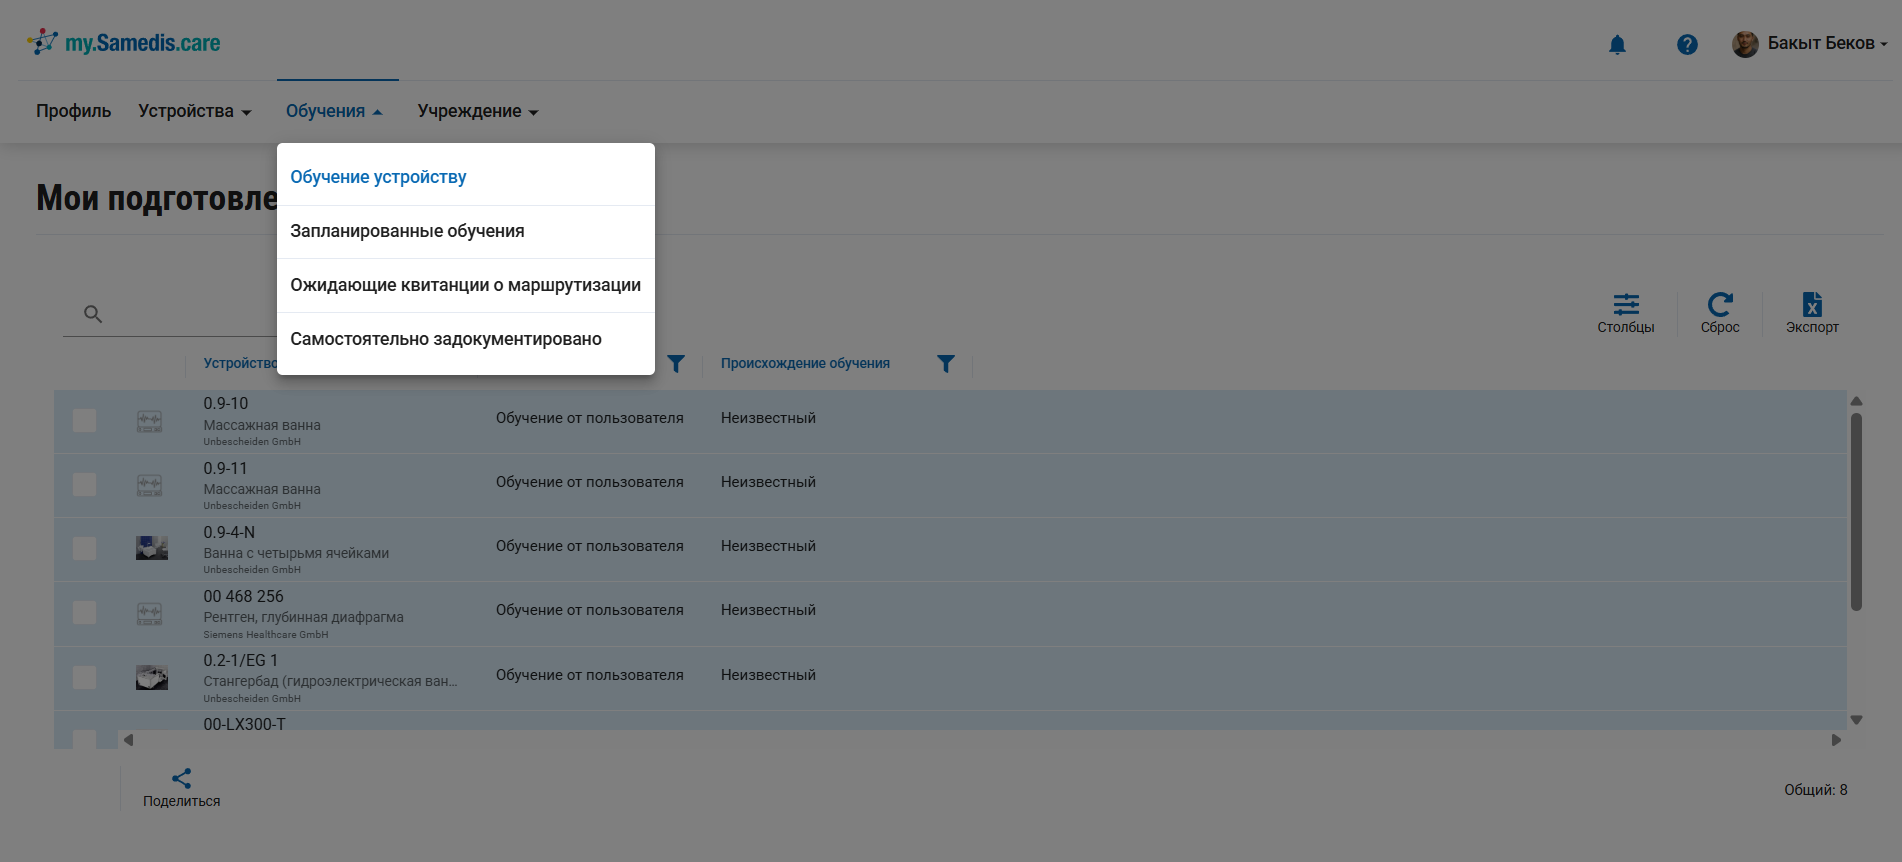
Task: Open thumbnail of device 0.2-1/EG 1
Action: [x=152, y=677]
